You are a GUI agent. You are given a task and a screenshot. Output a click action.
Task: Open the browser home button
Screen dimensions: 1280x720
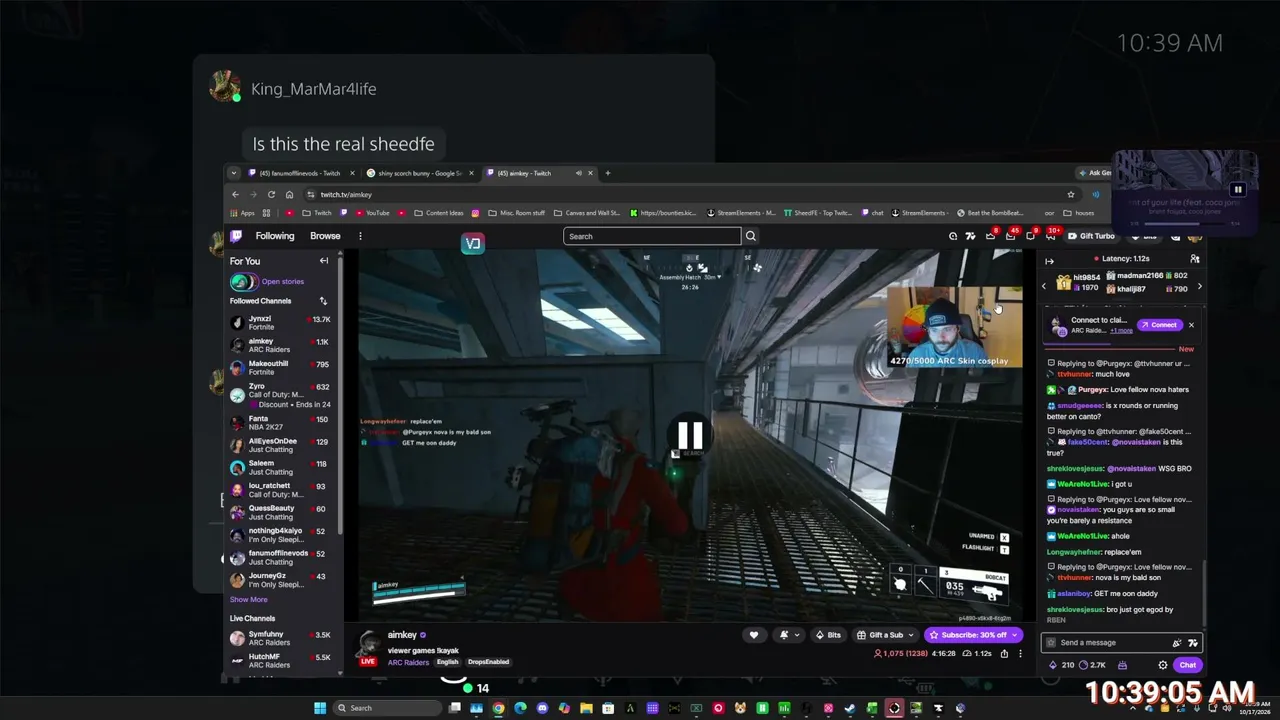(289, 194)
